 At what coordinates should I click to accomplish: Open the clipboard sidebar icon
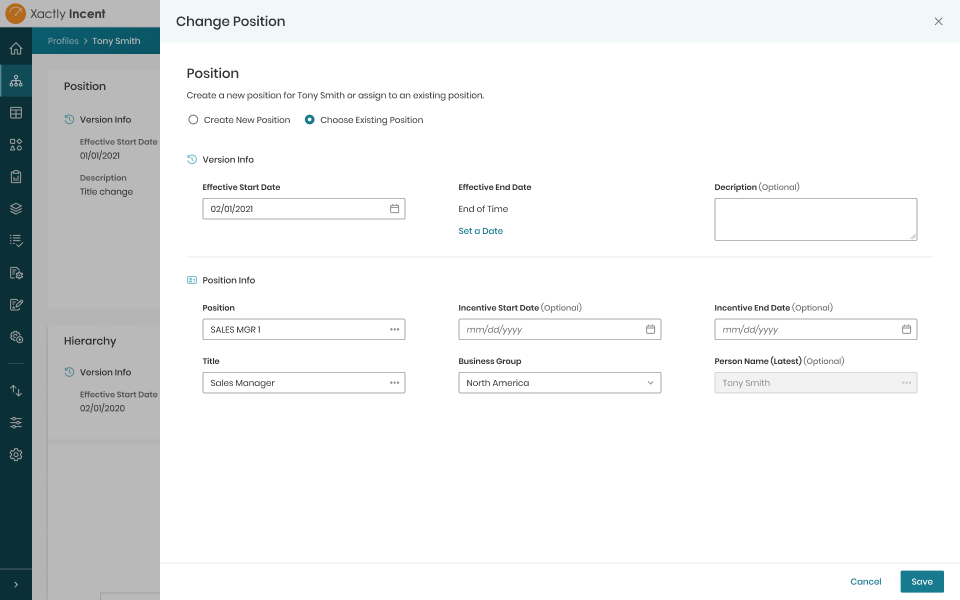pyautogui.click(x=16, y=176)
